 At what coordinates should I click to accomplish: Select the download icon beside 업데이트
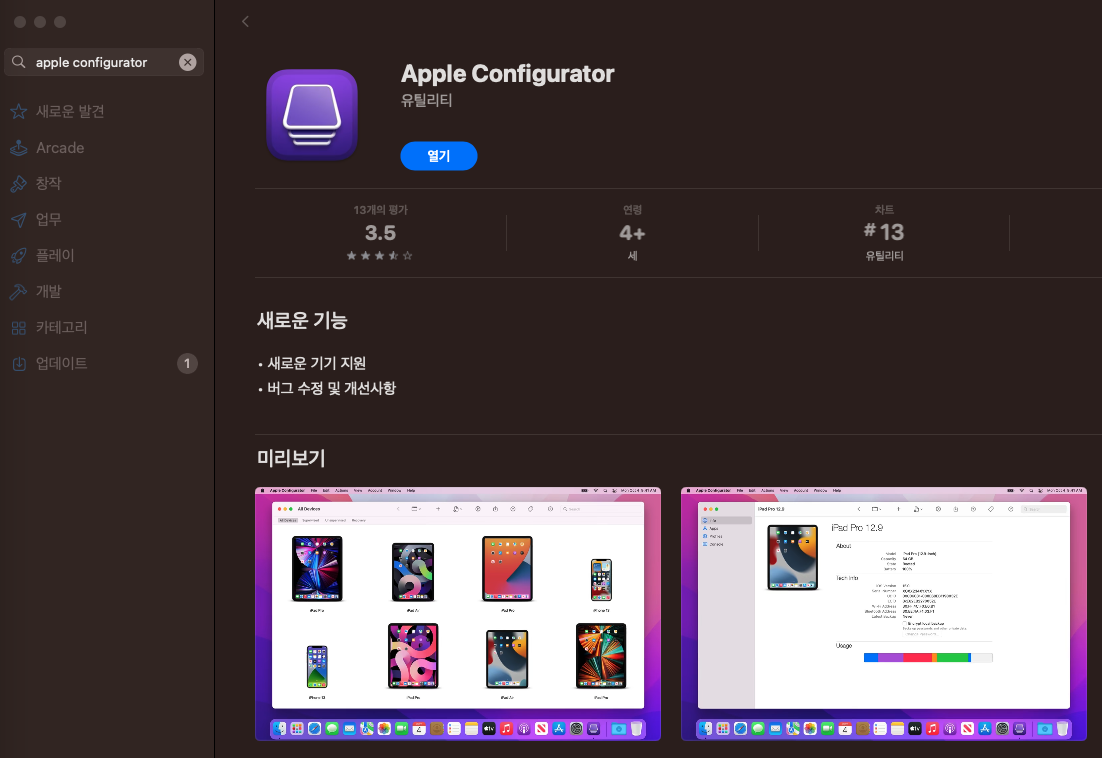[19, 363]
